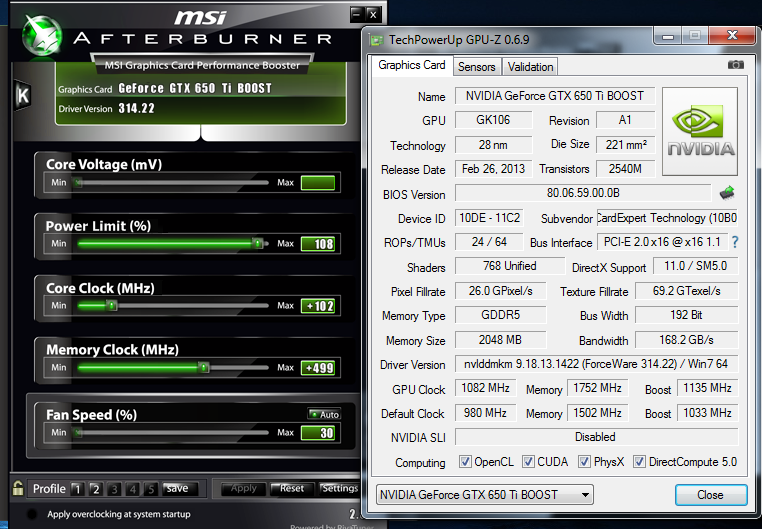Select Afterburner profile 2
762x529 pixels.
[96, 489]
